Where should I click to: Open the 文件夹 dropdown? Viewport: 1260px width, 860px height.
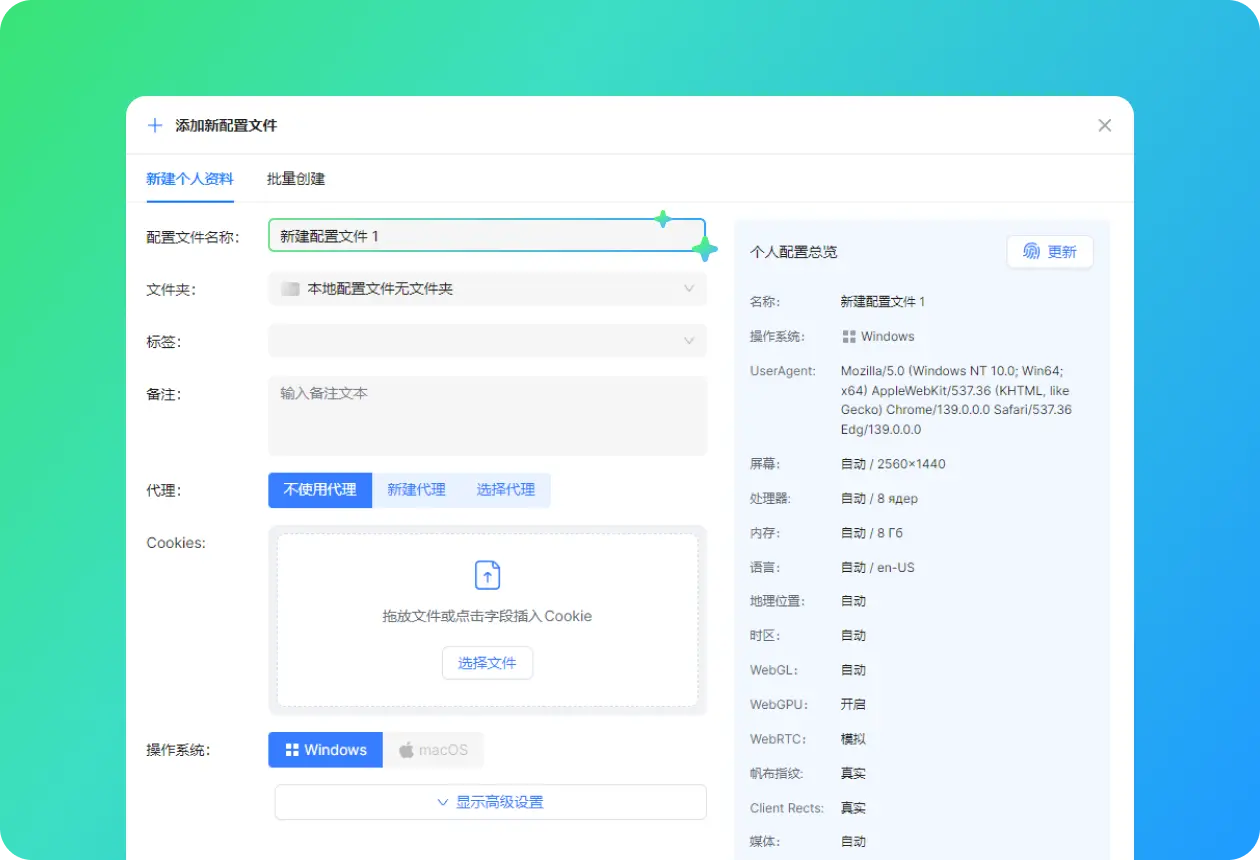(487, 289)
